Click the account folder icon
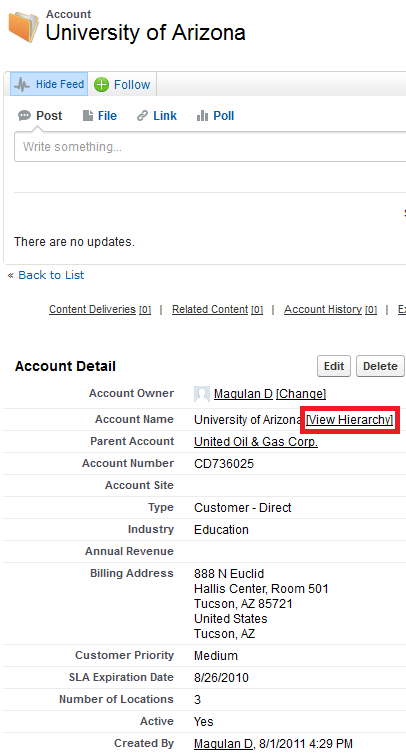Viewport: 406px width, 753px height. [x=23, y=27]
